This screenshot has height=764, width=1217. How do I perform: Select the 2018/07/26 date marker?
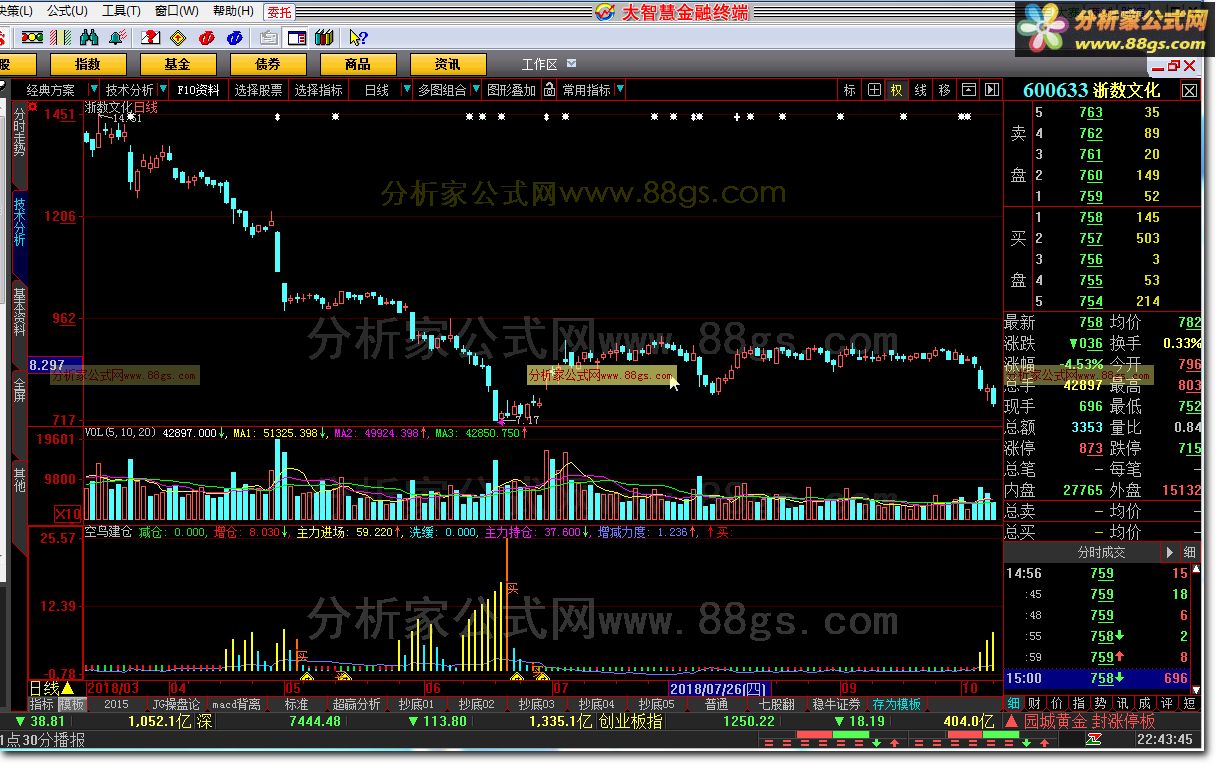[719, 688]
